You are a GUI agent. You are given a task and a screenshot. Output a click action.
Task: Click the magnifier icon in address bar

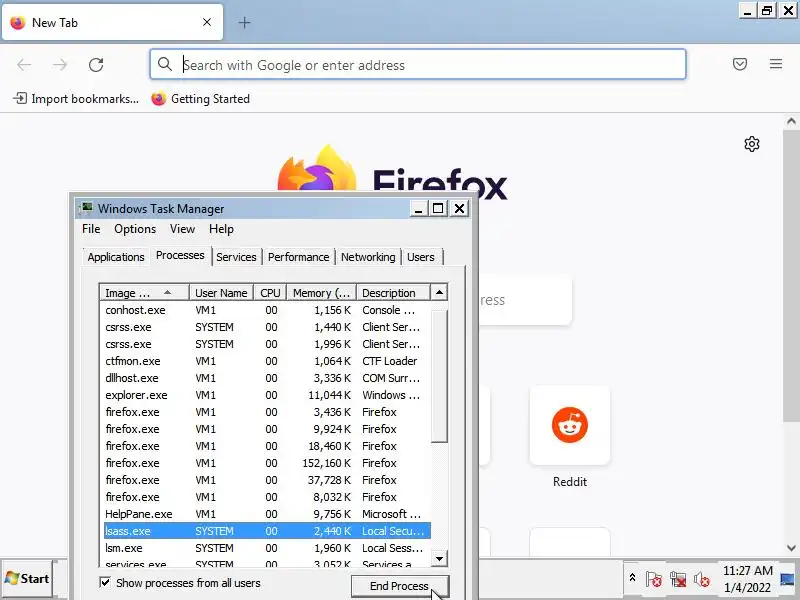coord(164,64)
